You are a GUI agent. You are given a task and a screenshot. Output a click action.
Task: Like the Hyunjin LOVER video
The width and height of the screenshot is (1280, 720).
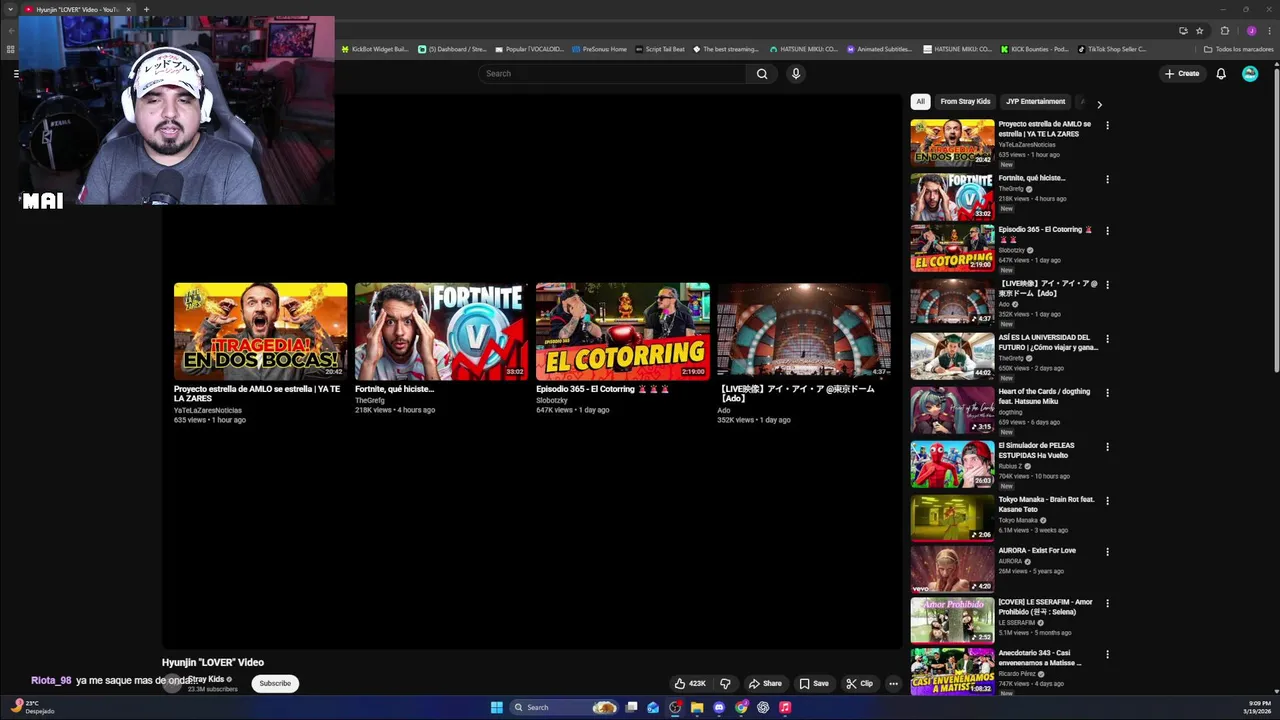(690, 684)
